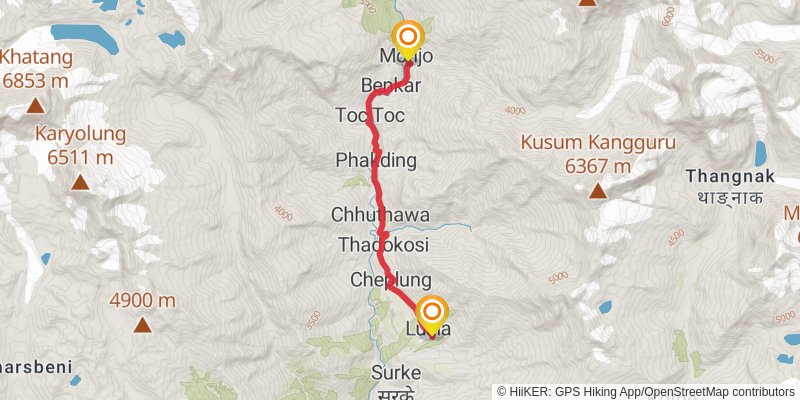Click the Karyolung 6511 m label
This screenshot has height=400, width=800.
click(x=80, y=146)
